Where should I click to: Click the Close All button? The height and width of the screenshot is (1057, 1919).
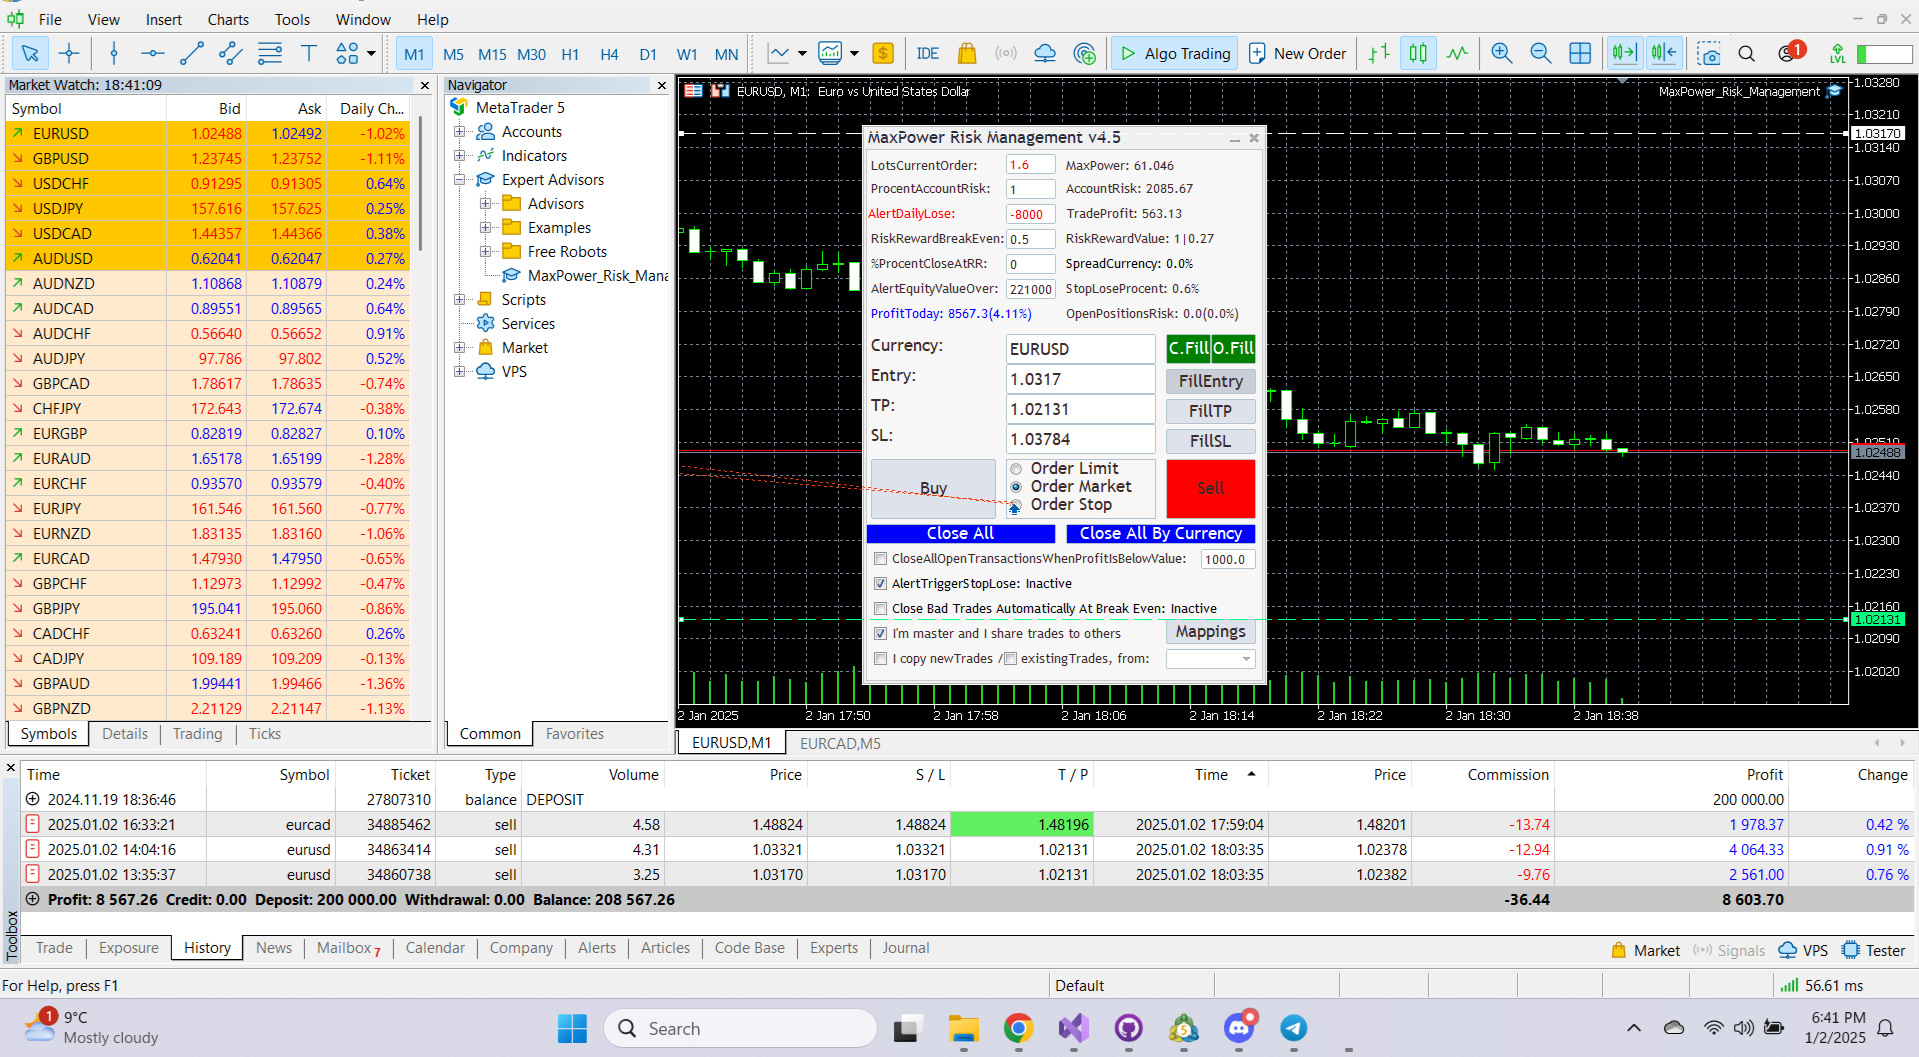pos(960,534)
